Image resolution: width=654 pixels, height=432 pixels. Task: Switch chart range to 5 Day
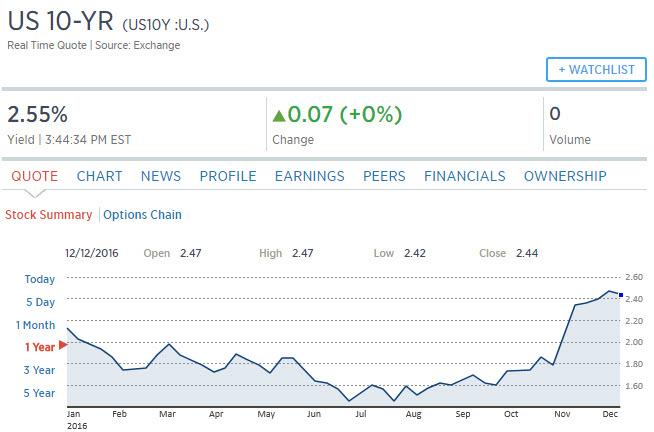pyautogui.click(x=40, y=302)
